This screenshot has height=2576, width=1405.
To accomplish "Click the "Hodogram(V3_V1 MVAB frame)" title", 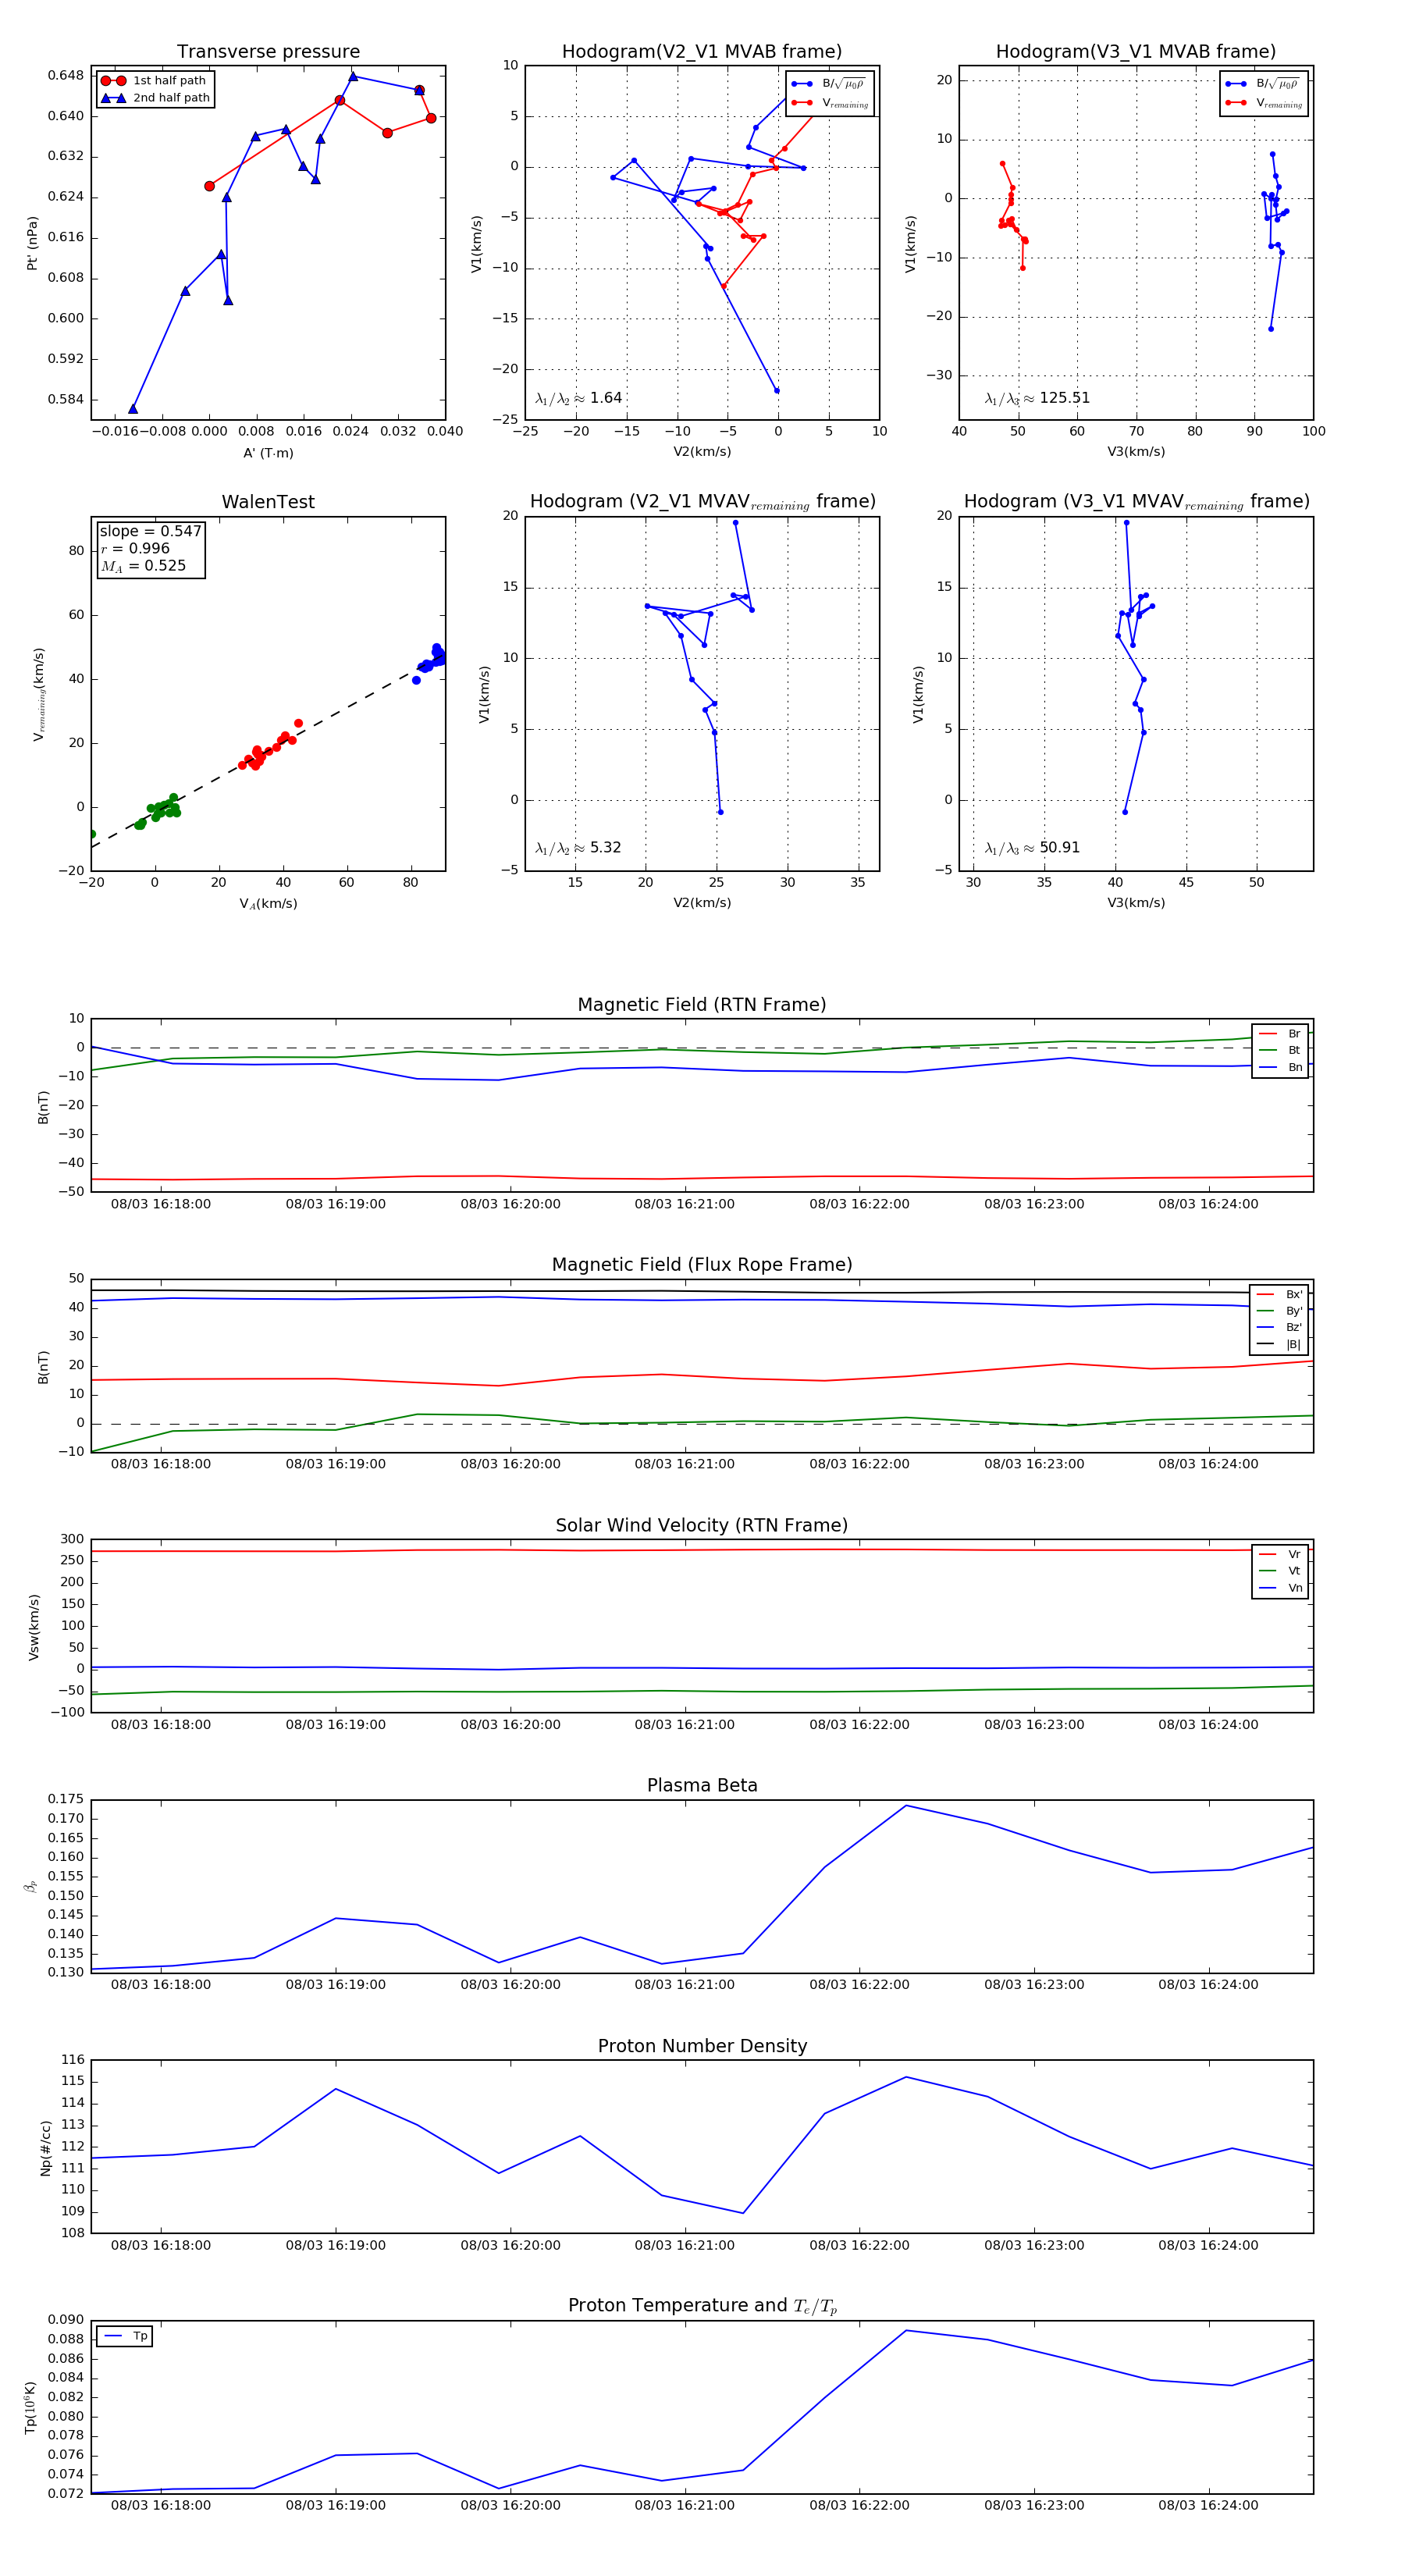I will (x=1136, y=52).
